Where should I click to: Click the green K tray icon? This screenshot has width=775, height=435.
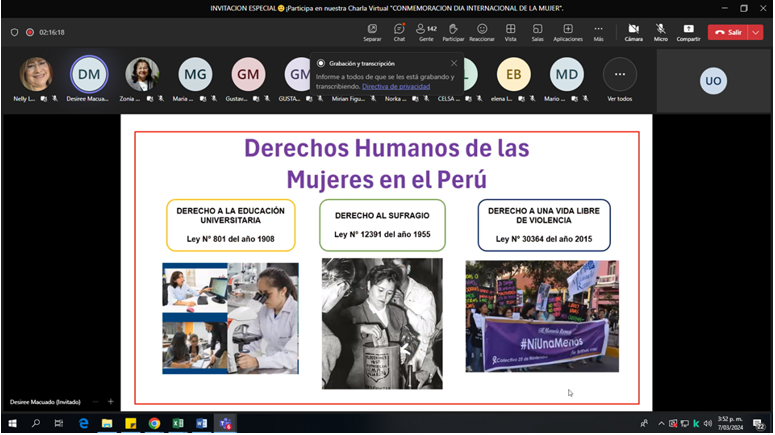(696, 424)
